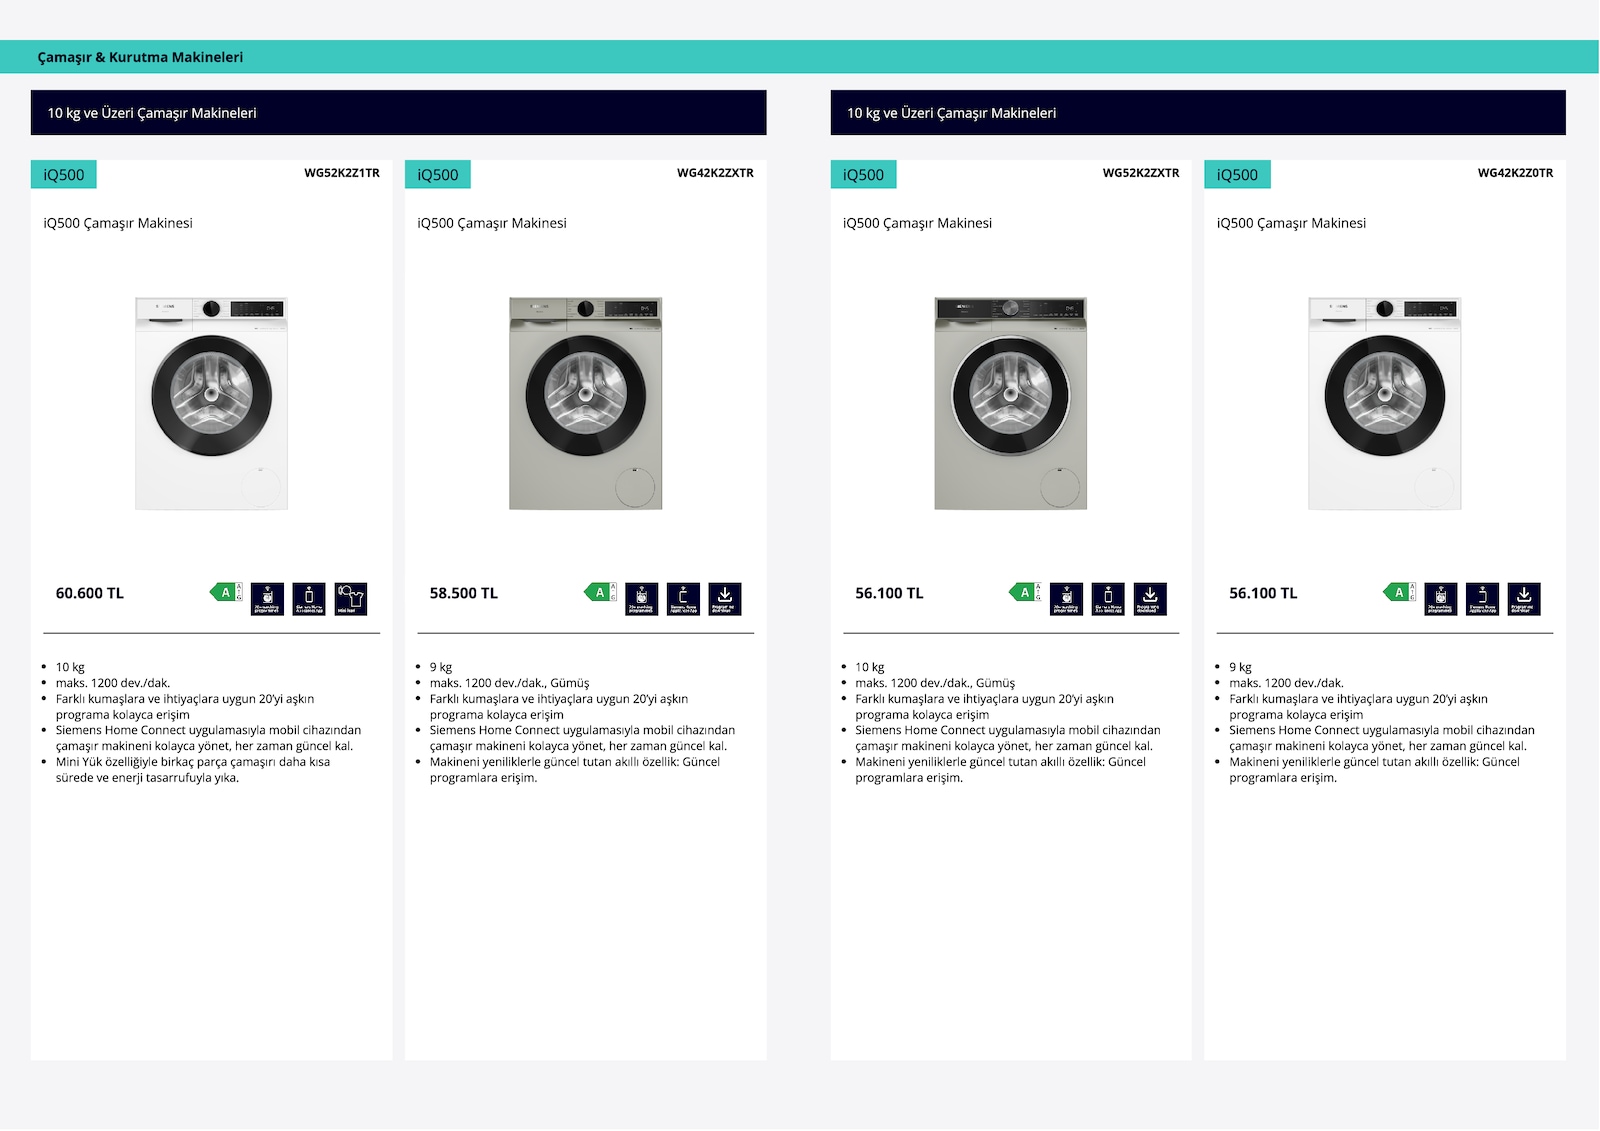
Task: Click the program download icon on WG52K2ZXTR
Action: click(x=1150, y=599)
